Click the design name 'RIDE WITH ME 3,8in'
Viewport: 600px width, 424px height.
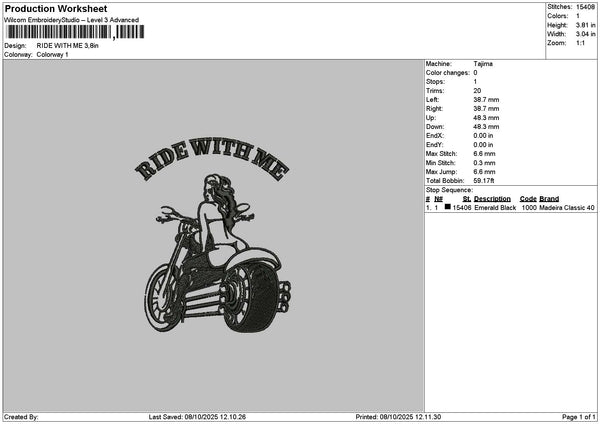67,46
